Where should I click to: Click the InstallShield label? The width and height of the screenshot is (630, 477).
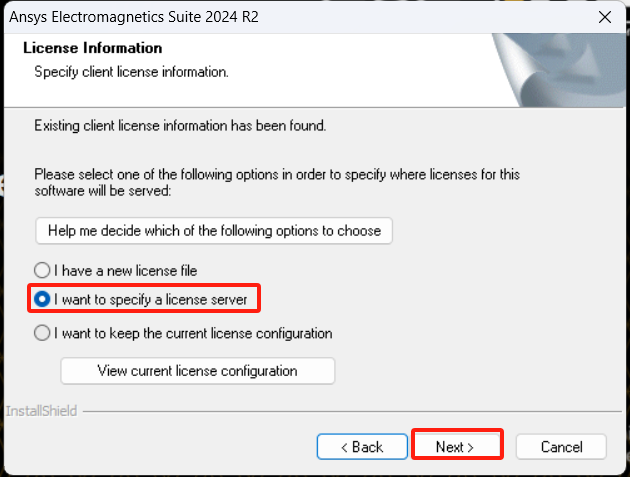[41, 411]
